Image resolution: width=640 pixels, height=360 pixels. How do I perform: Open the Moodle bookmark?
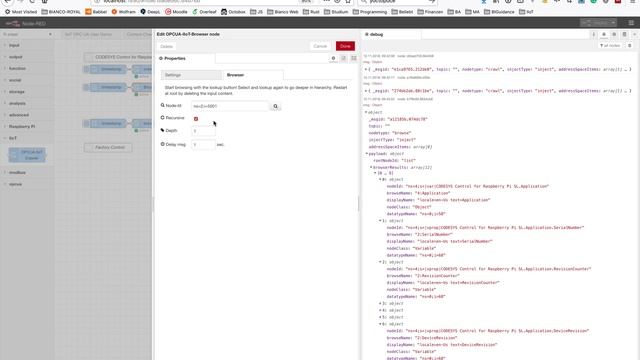pyautogui.click(x=176, y=12)
